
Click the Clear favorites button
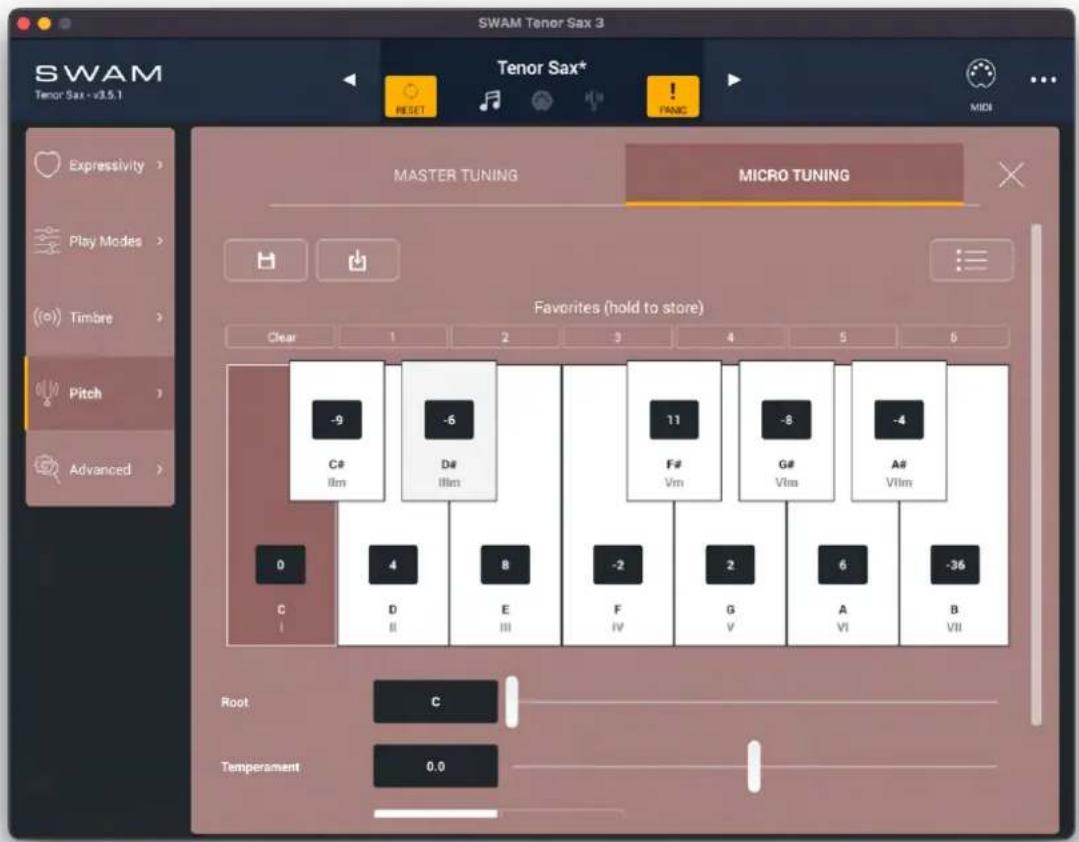pyautogui.click(x=281, y=337)
